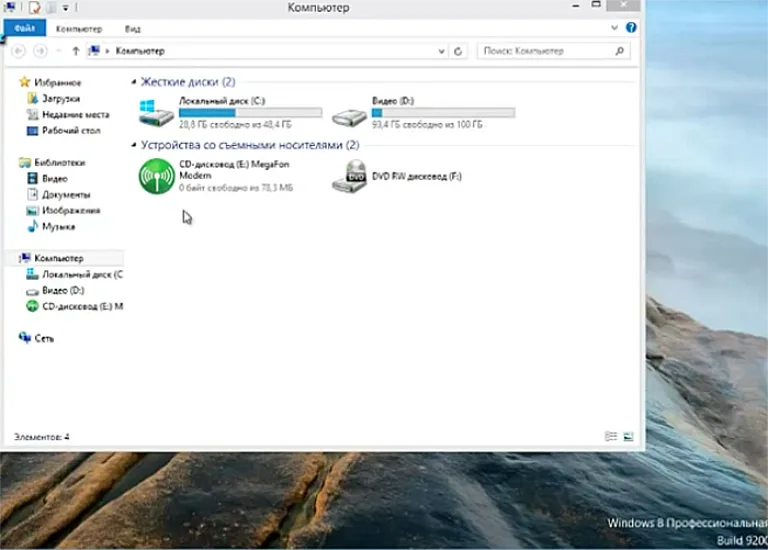Select the Локальный диск (C:) drive icon
The height and width of the screenshot is (550, 768).
pyautogui.click(x=156, y=112)
